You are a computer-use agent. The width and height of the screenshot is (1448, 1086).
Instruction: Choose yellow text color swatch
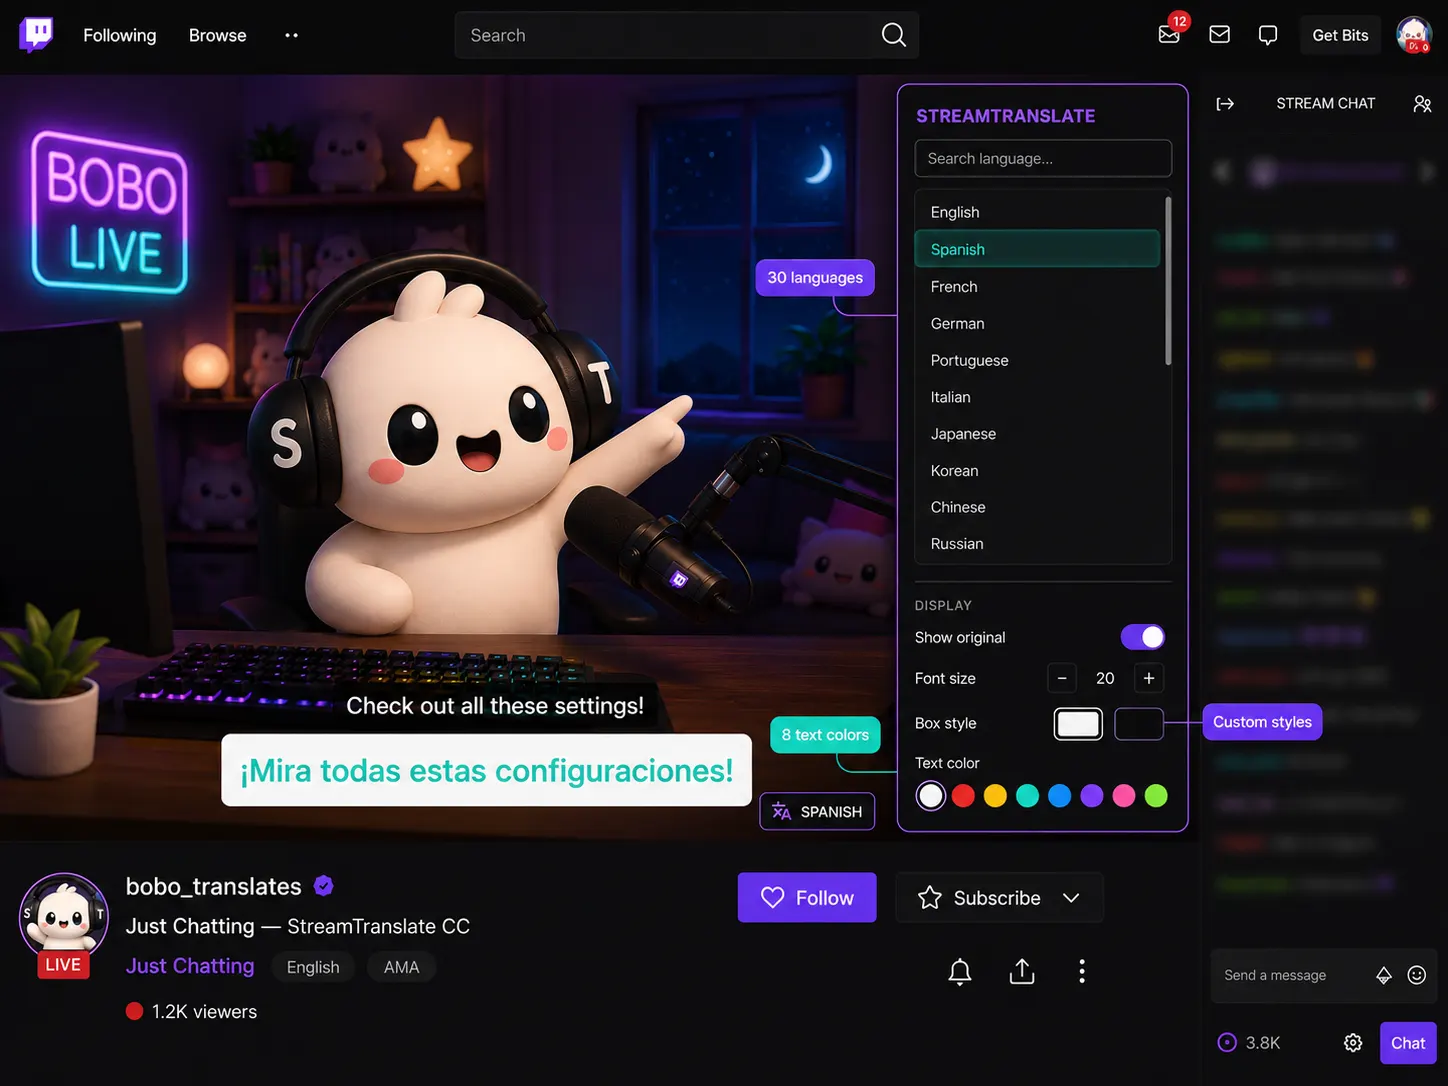click(x=995, y=796)
